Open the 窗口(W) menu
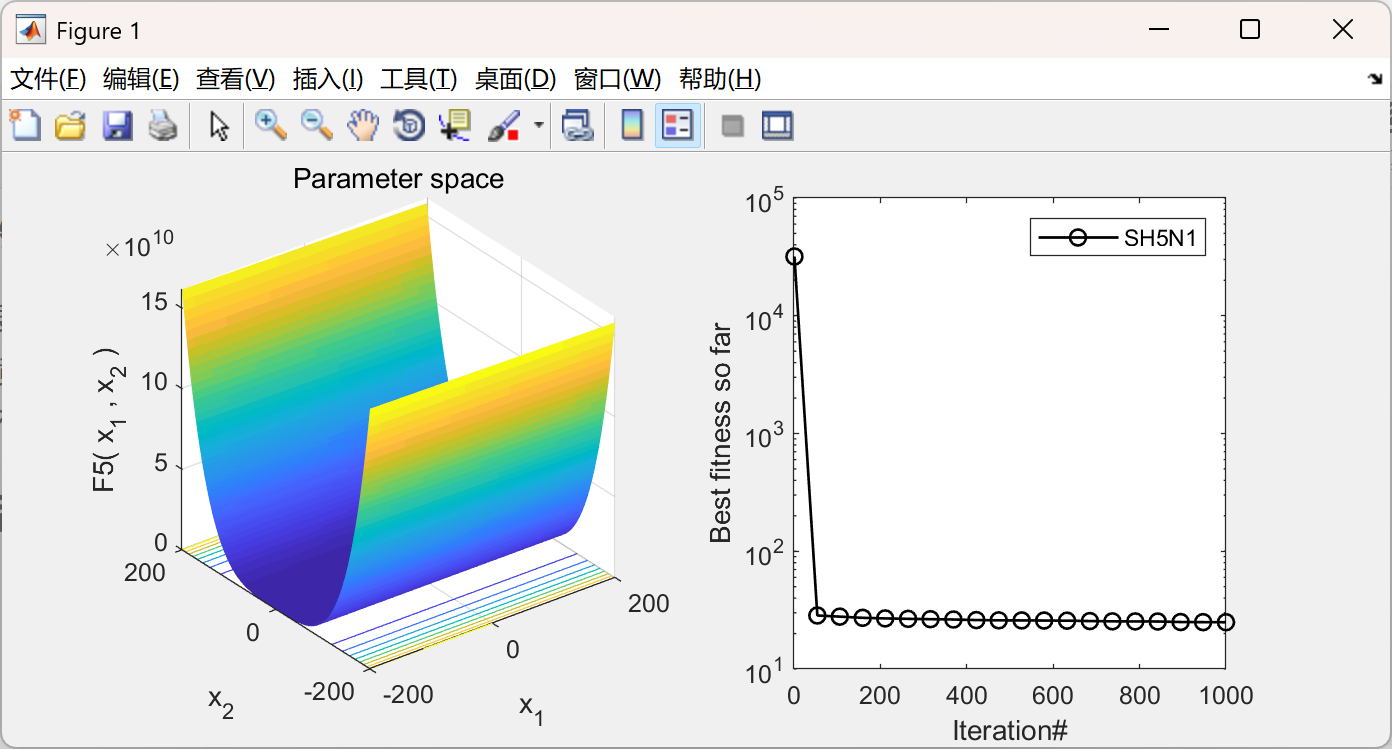Image resolution: width=1392 pixels, height=749 pixels. pos(617,79)
